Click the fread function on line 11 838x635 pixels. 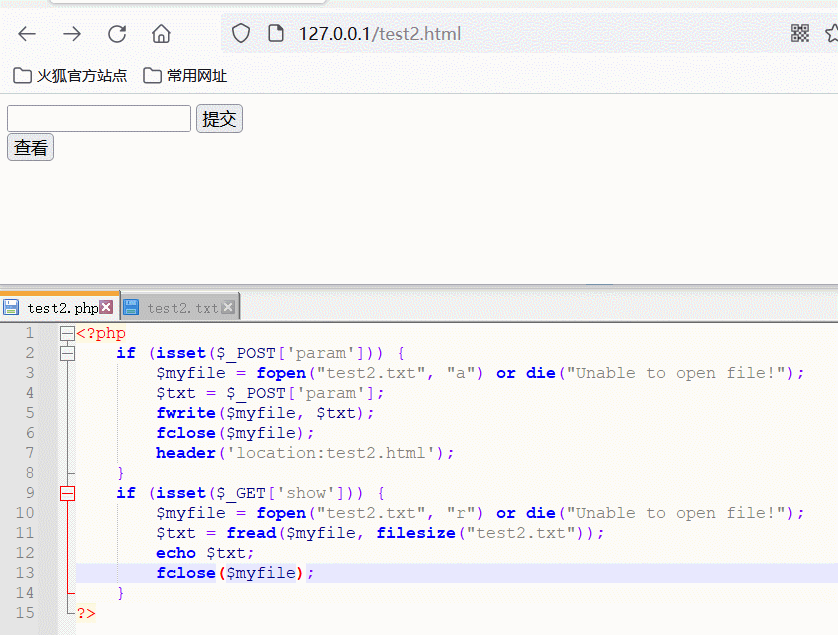(x=251, y=533)
